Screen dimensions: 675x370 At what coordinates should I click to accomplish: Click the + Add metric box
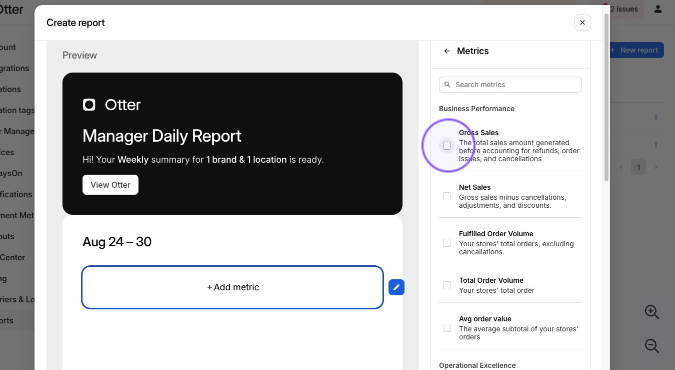[x=232, y=287]
